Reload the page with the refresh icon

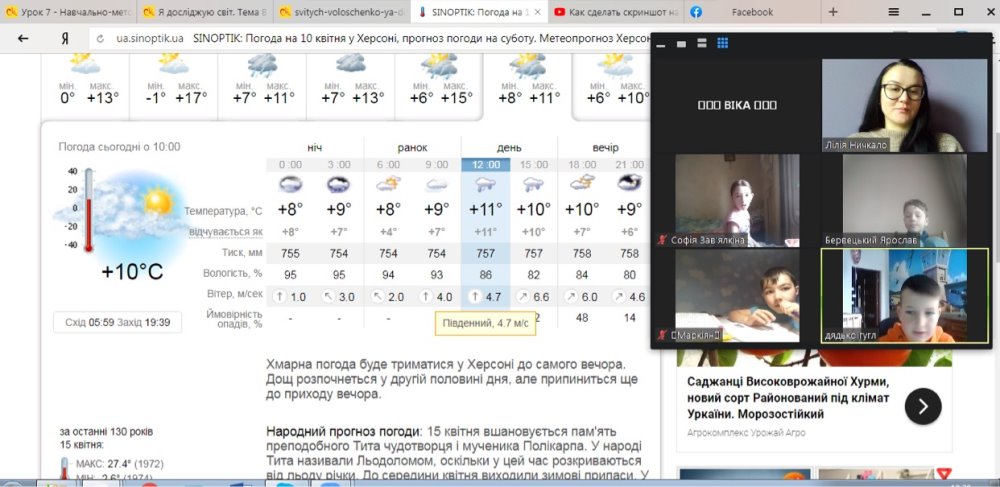100,39
